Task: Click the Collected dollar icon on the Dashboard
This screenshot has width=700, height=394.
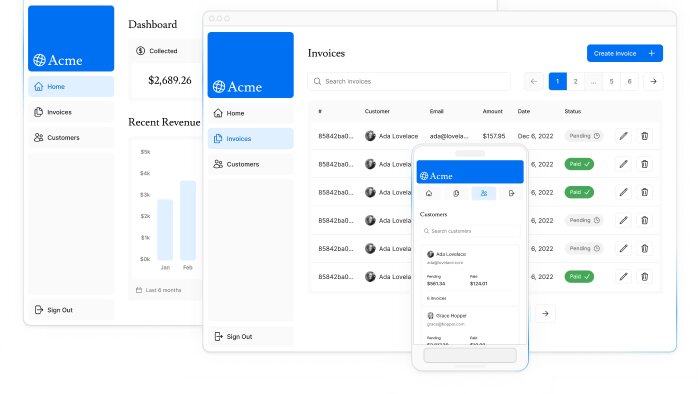Action: pos(141,51)
